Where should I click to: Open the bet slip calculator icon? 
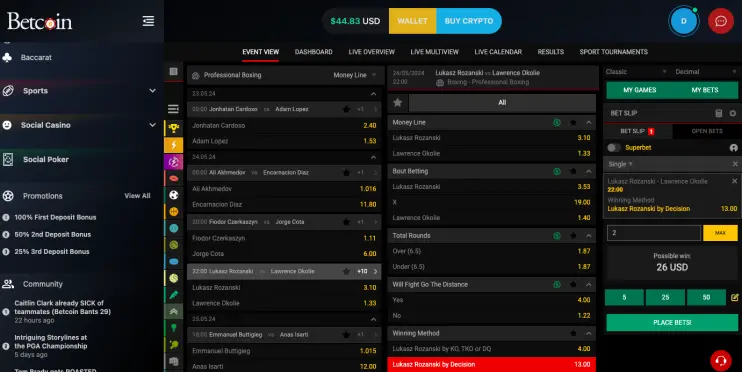tap(718, 113)
